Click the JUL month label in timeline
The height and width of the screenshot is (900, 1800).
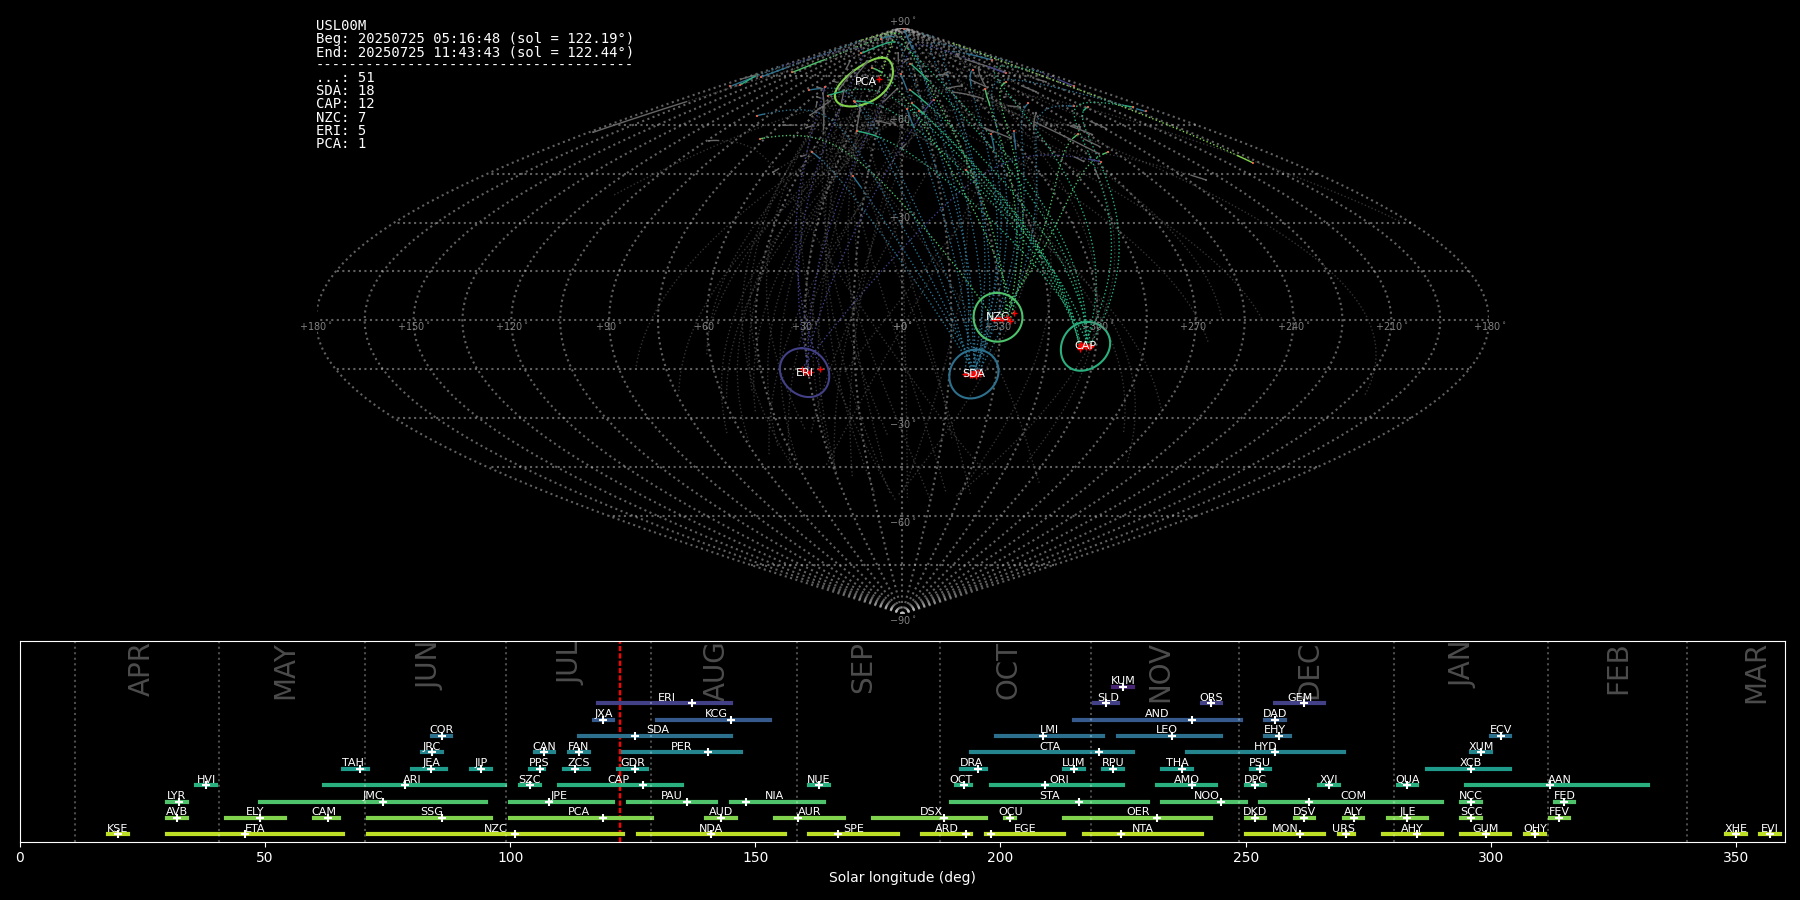(568, 663)
